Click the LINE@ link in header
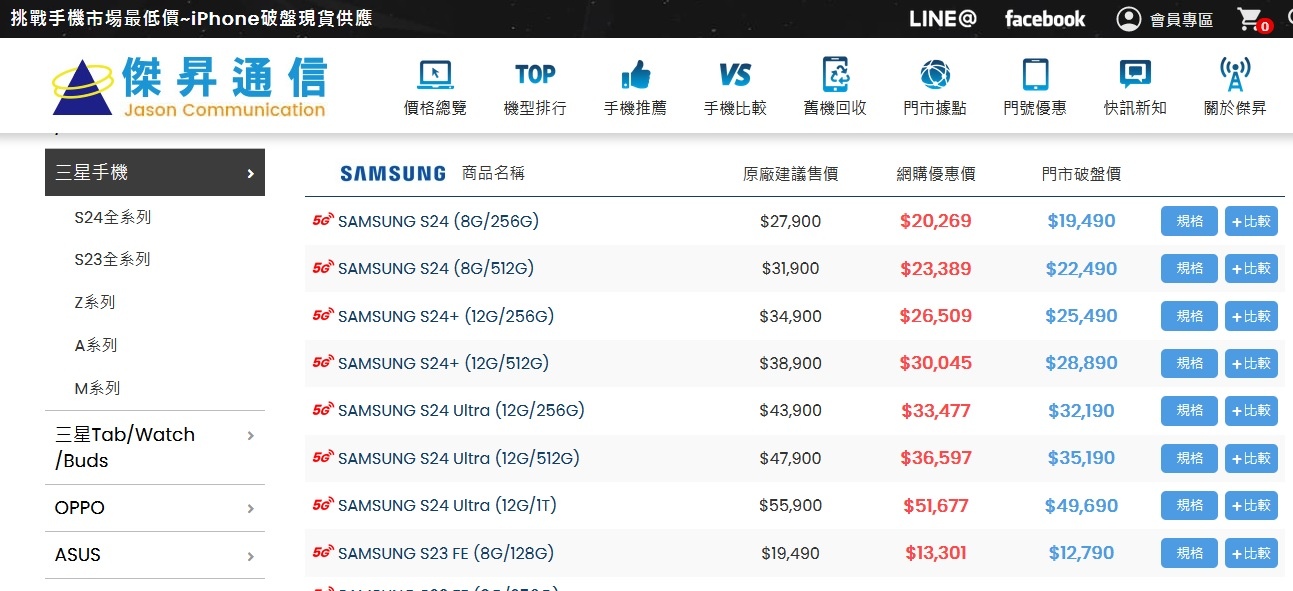 pyautogui.click(x=943, y=19)
